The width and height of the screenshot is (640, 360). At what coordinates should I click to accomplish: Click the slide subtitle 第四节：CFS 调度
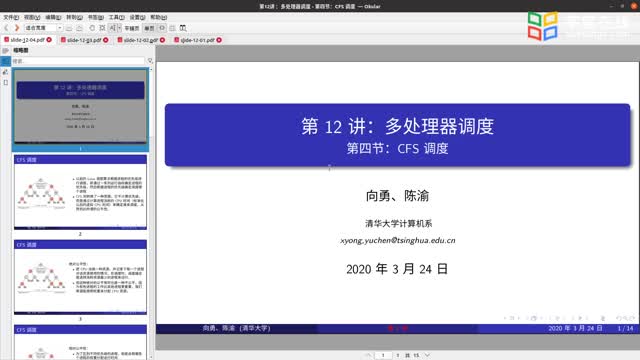tap(398, 149)
